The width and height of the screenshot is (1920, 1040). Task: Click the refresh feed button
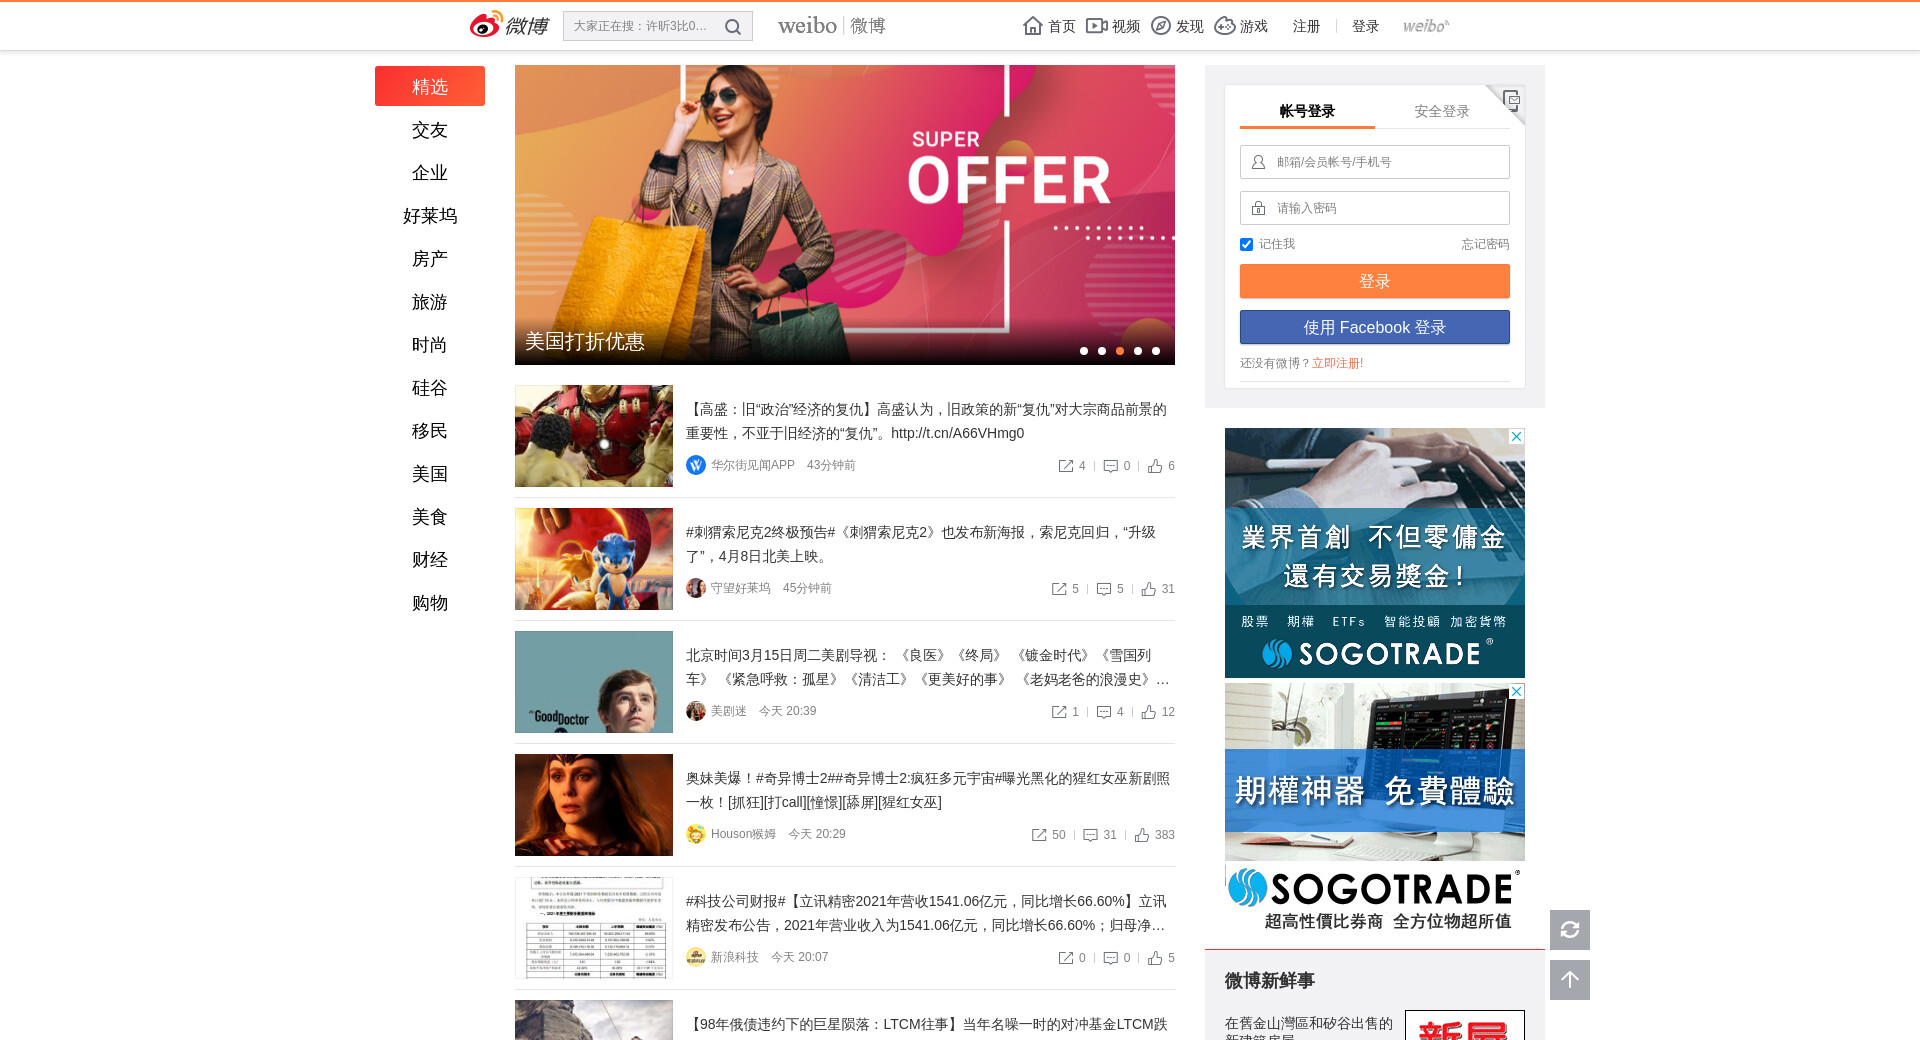click(1569, 930)
